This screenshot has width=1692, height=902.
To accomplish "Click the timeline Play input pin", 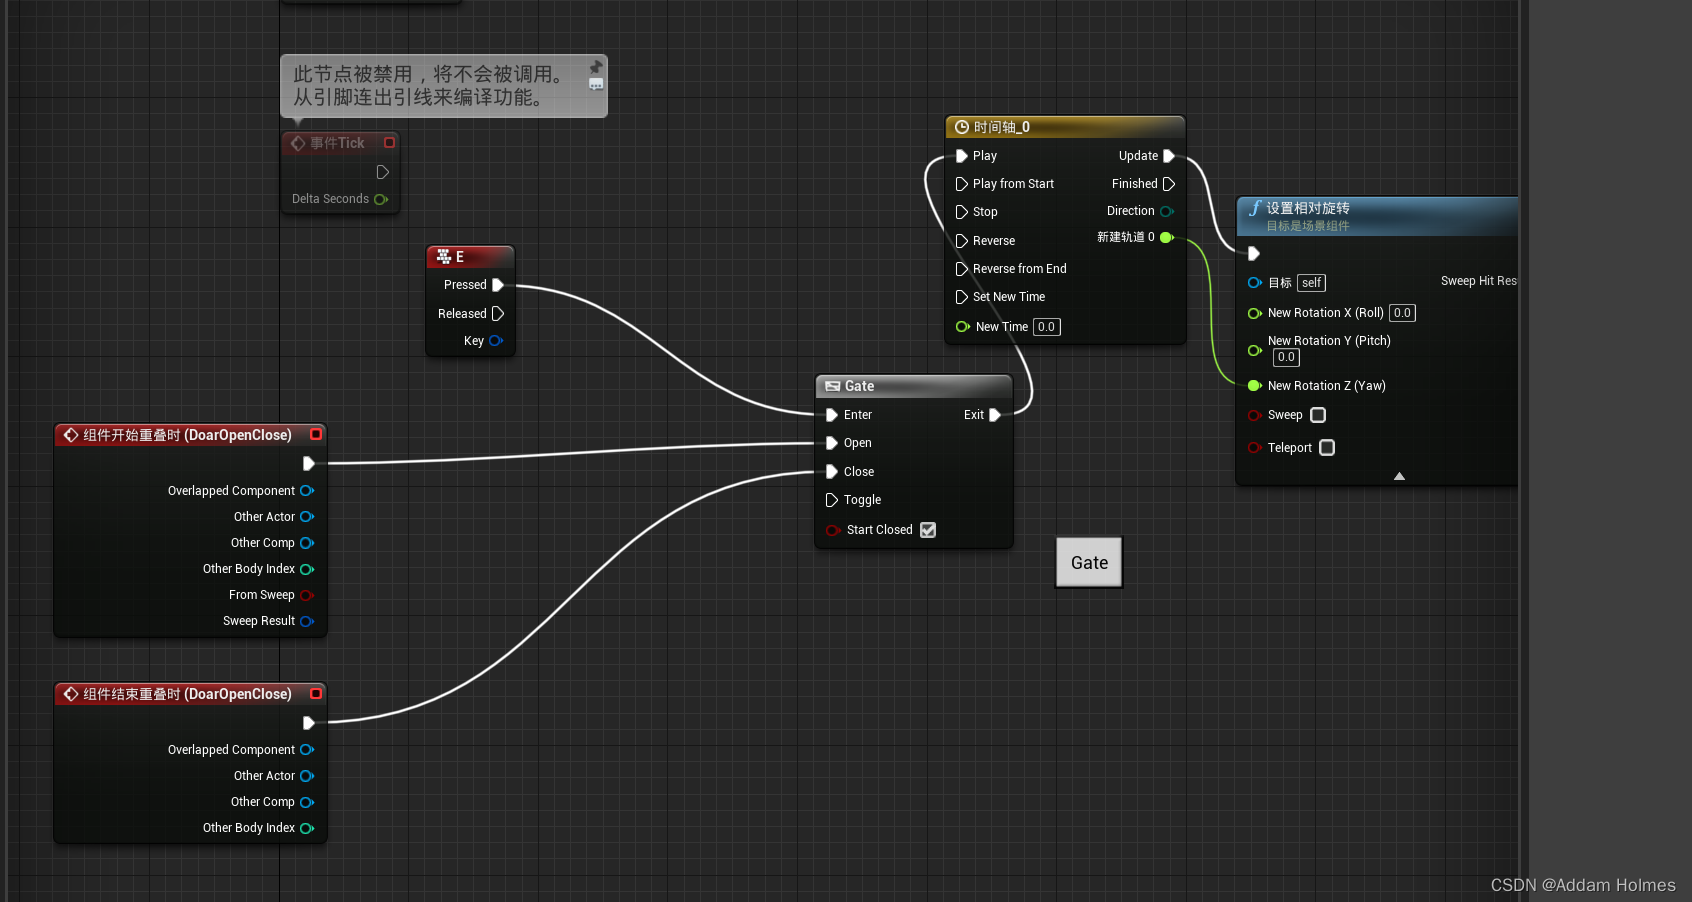I will click(961, 156).
